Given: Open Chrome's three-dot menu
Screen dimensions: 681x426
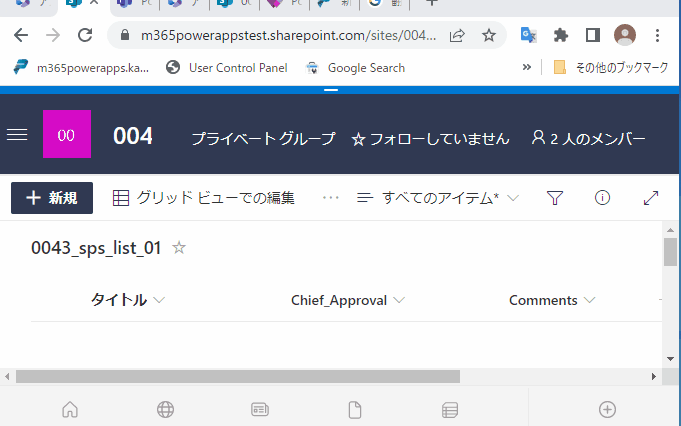Looking at the screenshot, I should 657,35.
